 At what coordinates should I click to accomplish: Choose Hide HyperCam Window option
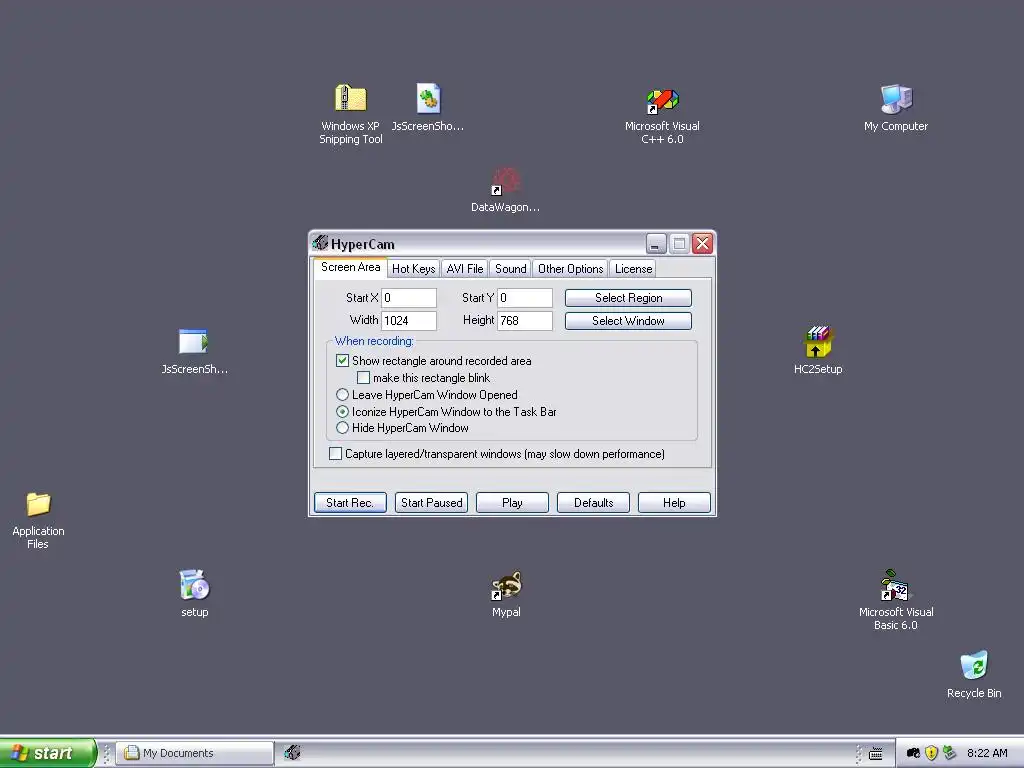click(x=342, y=428)
